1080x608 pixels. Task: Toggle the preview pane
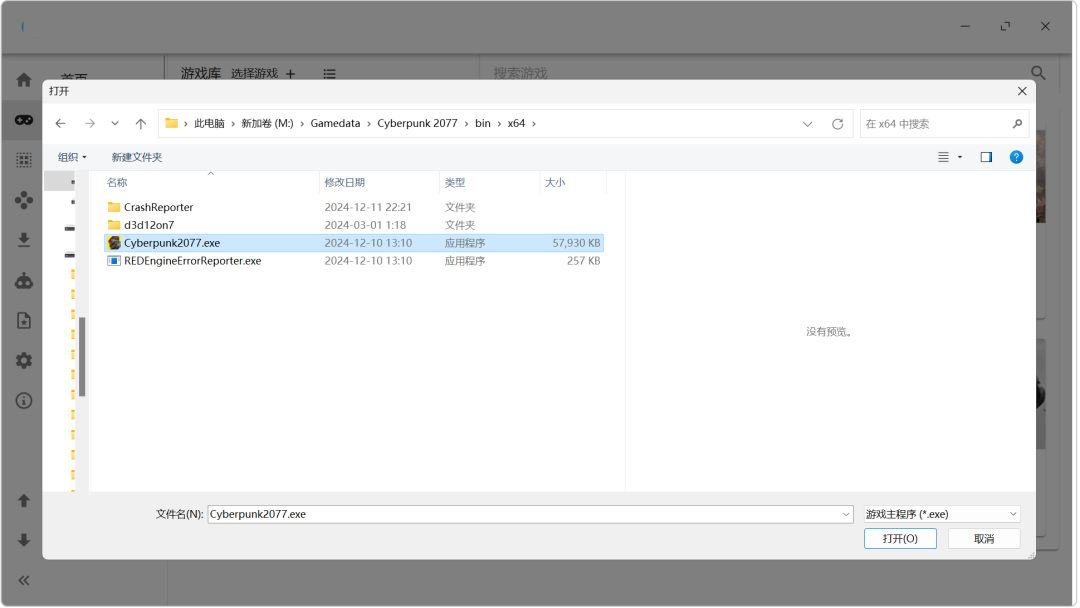(986, 157)
